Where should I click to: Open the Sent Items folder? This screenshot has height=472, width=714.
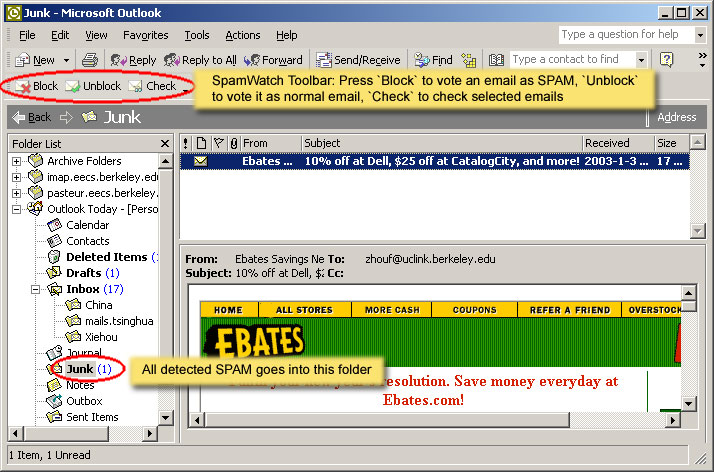click(92, 417)
